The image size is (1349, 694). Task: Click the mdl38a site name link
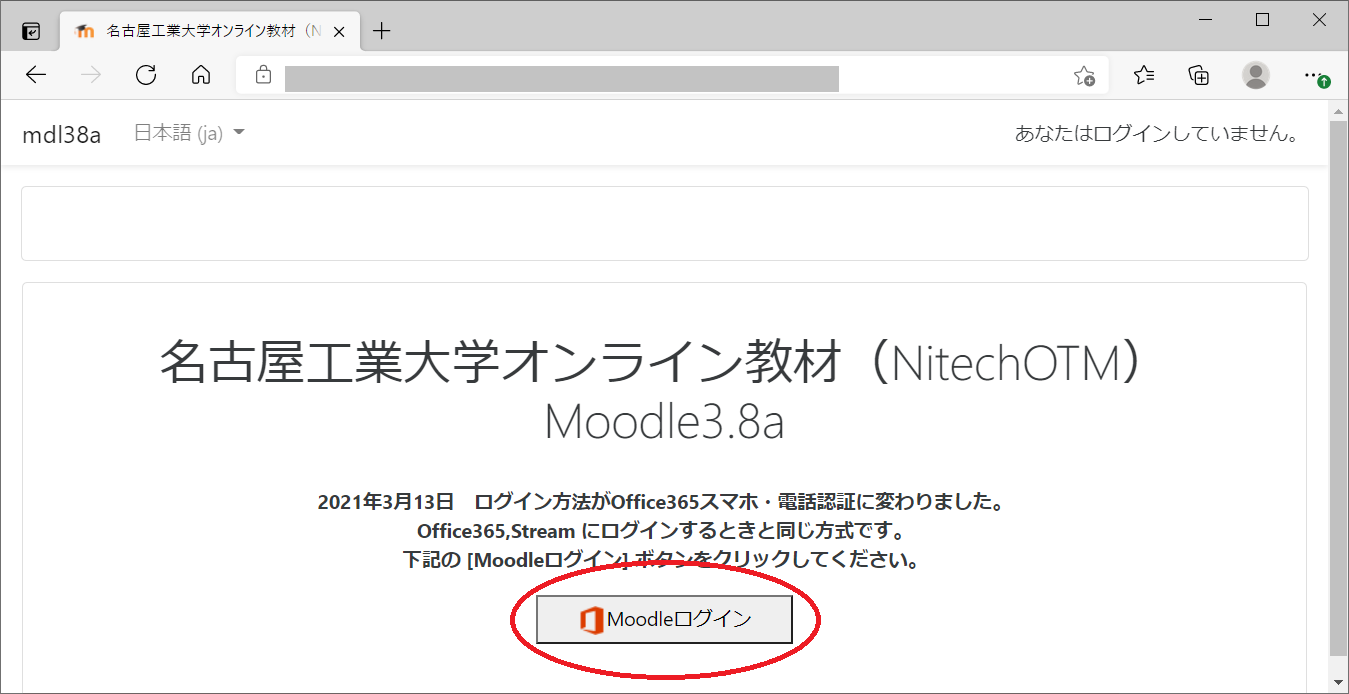[x=62, y=134]
